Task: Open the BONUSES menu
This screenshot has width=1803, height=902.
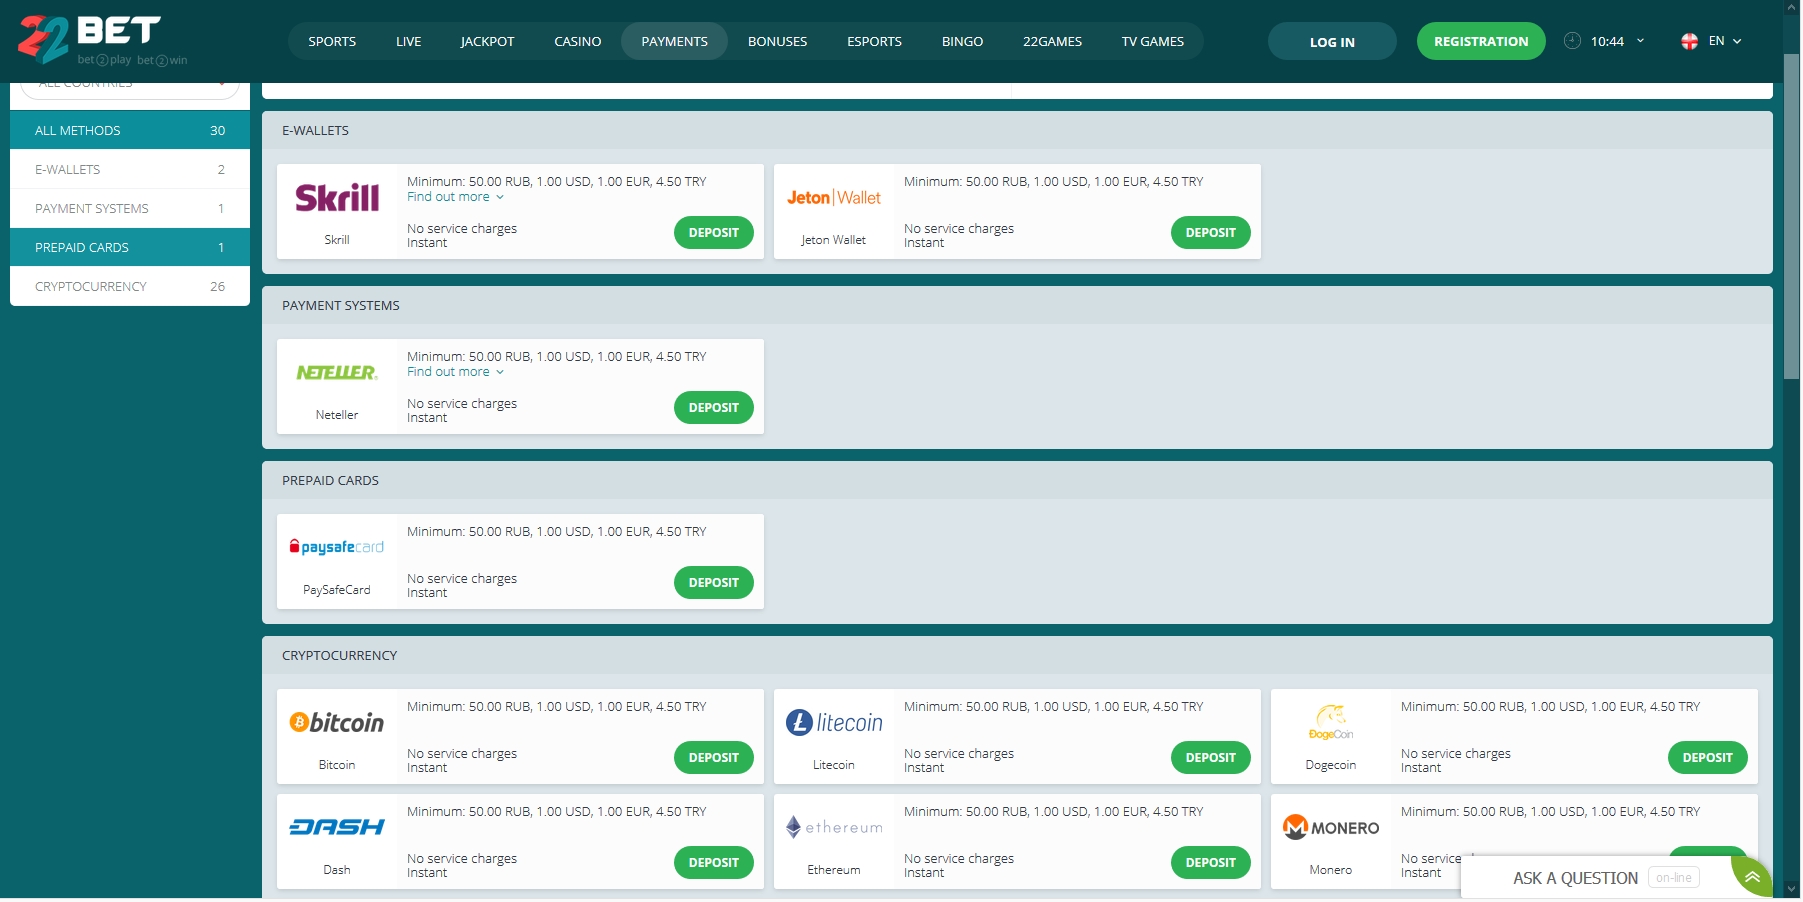Action: tap(777, 41)
